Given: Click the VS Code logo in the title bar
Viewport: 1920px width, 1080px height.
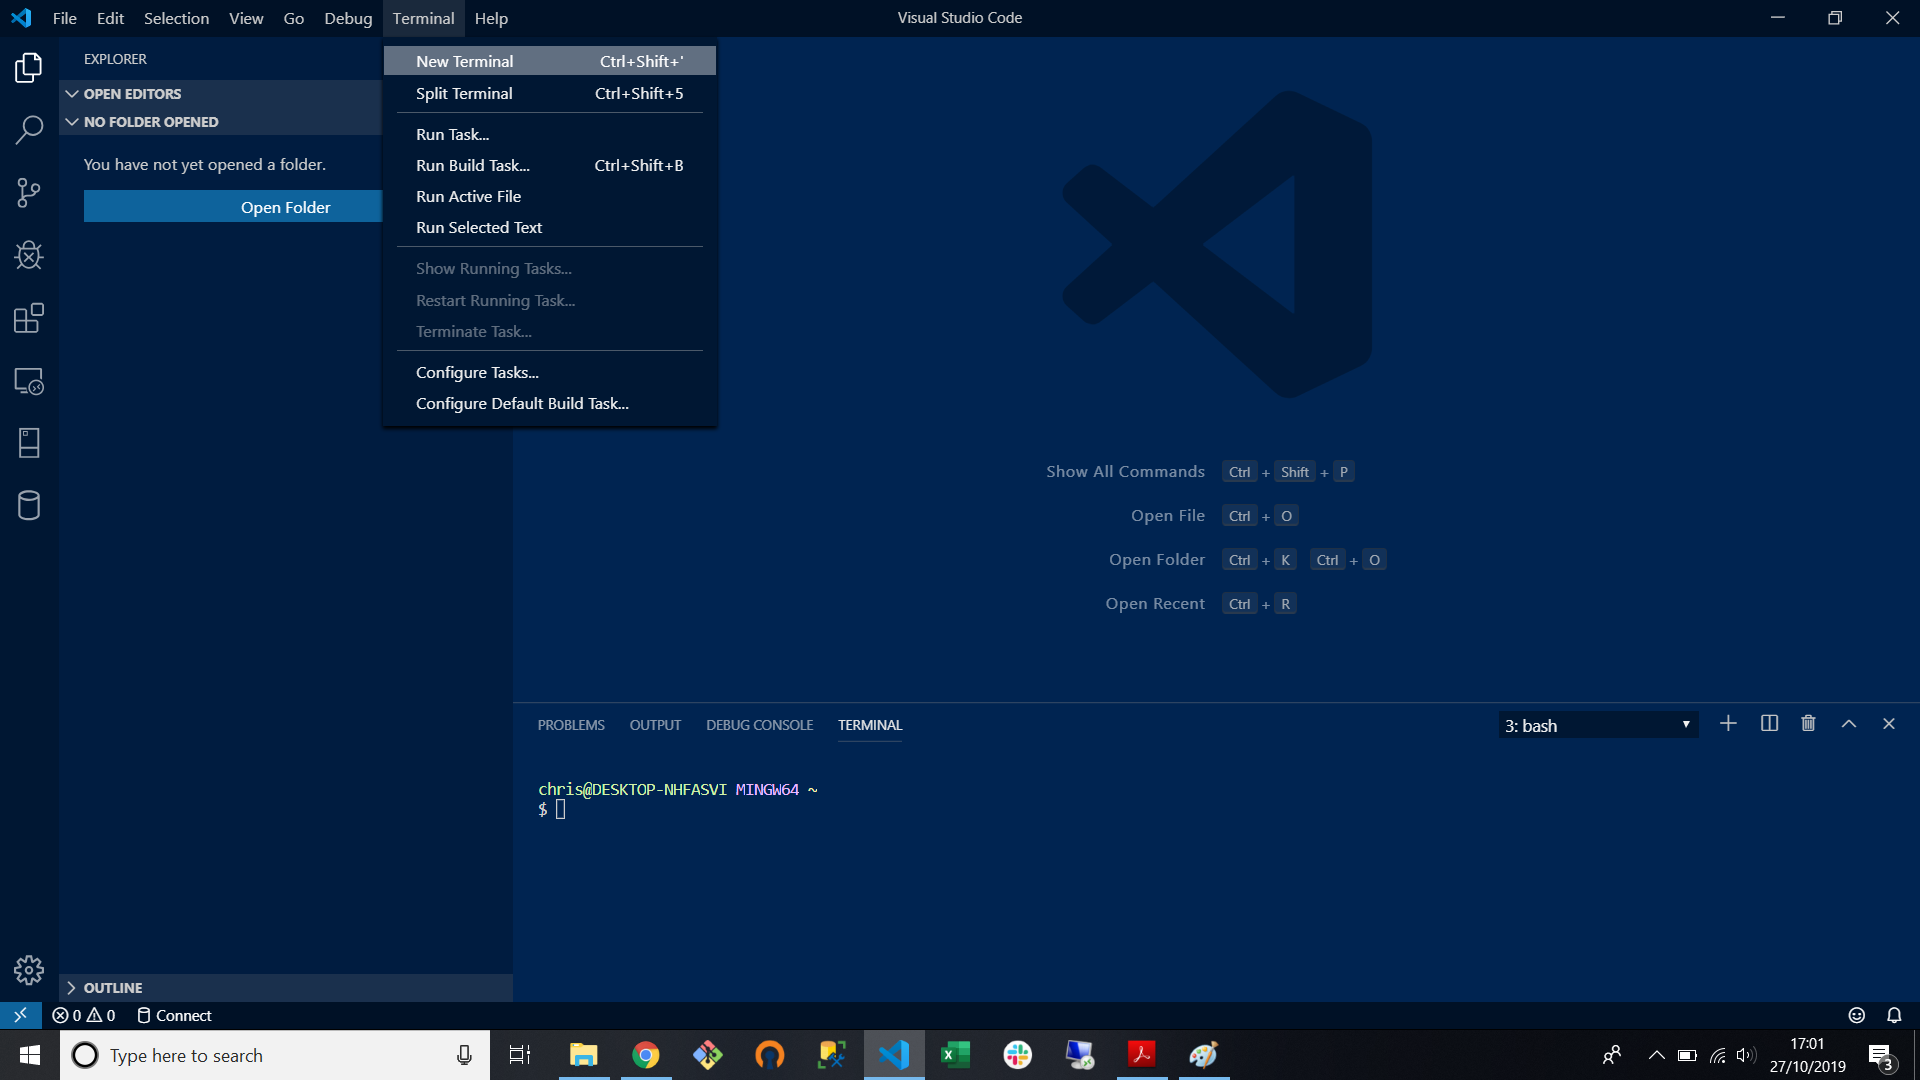Looking at the screenshot, I should [21, 18].
